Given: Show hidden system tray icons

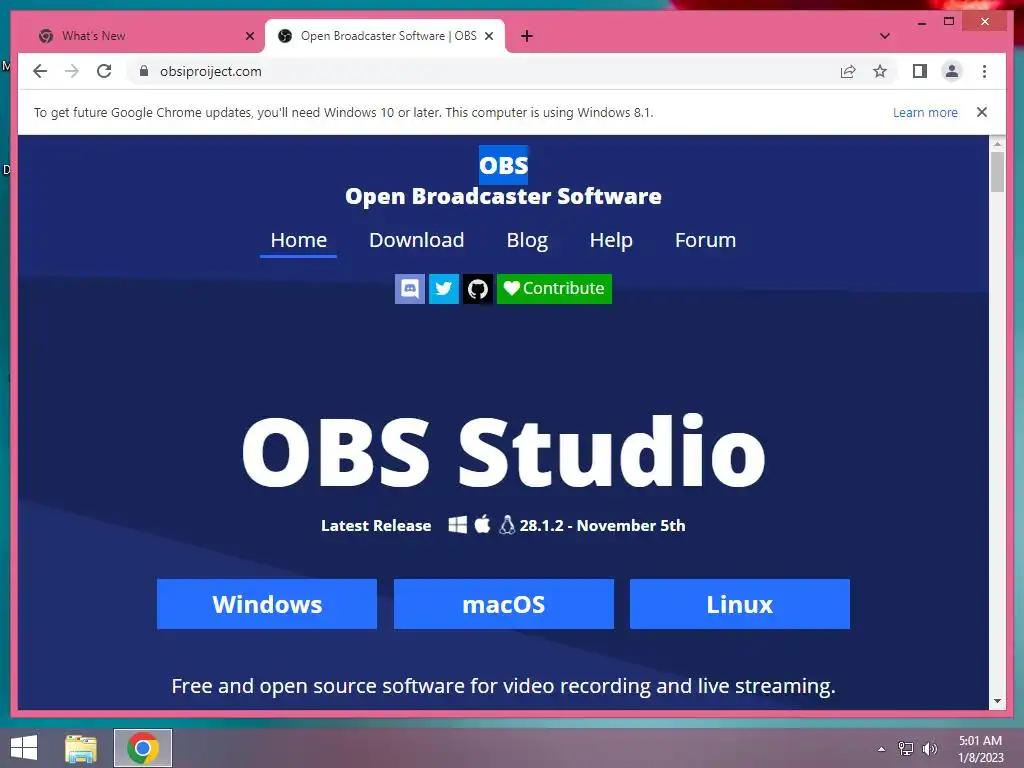Looking at the screenshot, I should 882,748.
